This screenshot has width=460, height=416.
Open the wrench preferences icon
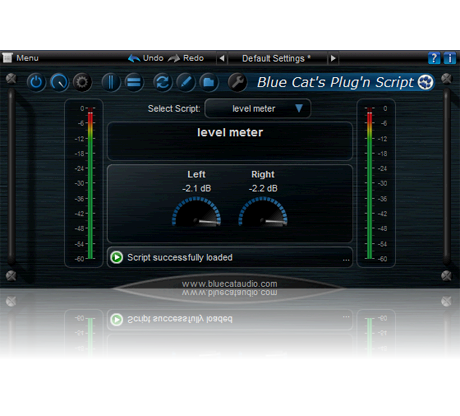237,82
